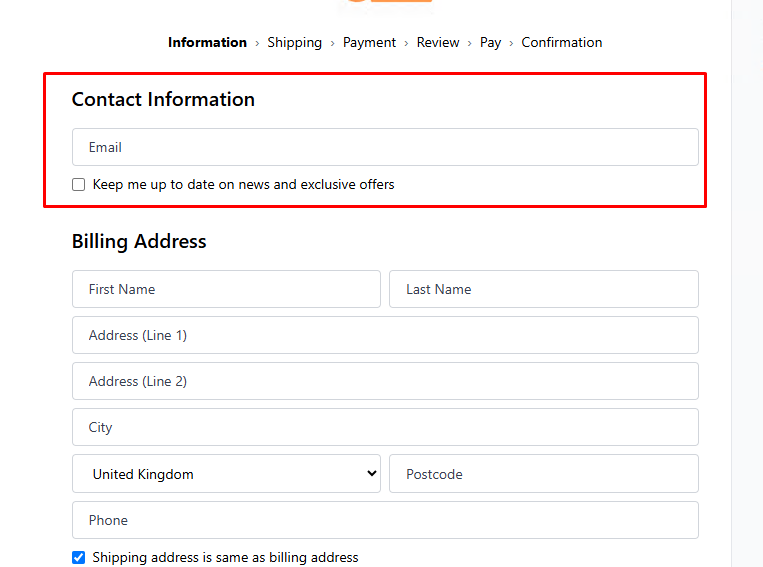
Task: Select the Information breadcrumb step
Action: click(207, 42)
